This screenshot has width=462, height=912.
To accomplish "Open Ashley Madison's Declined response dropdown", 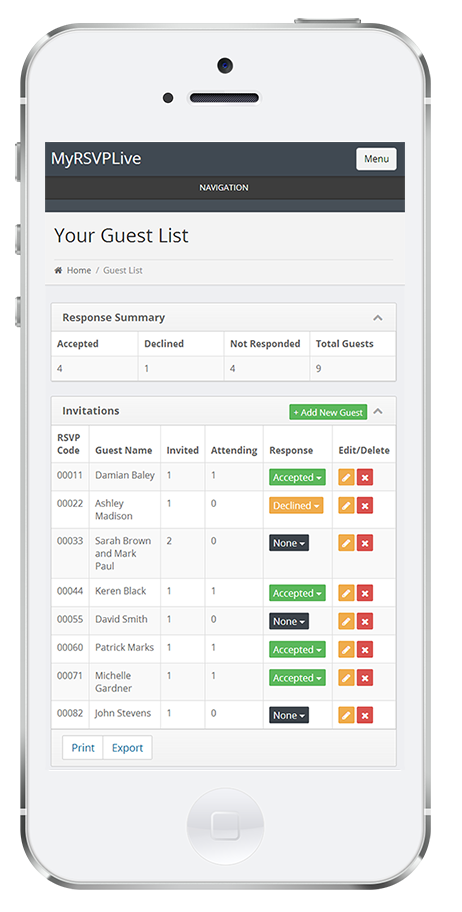I will click(296, 505).
